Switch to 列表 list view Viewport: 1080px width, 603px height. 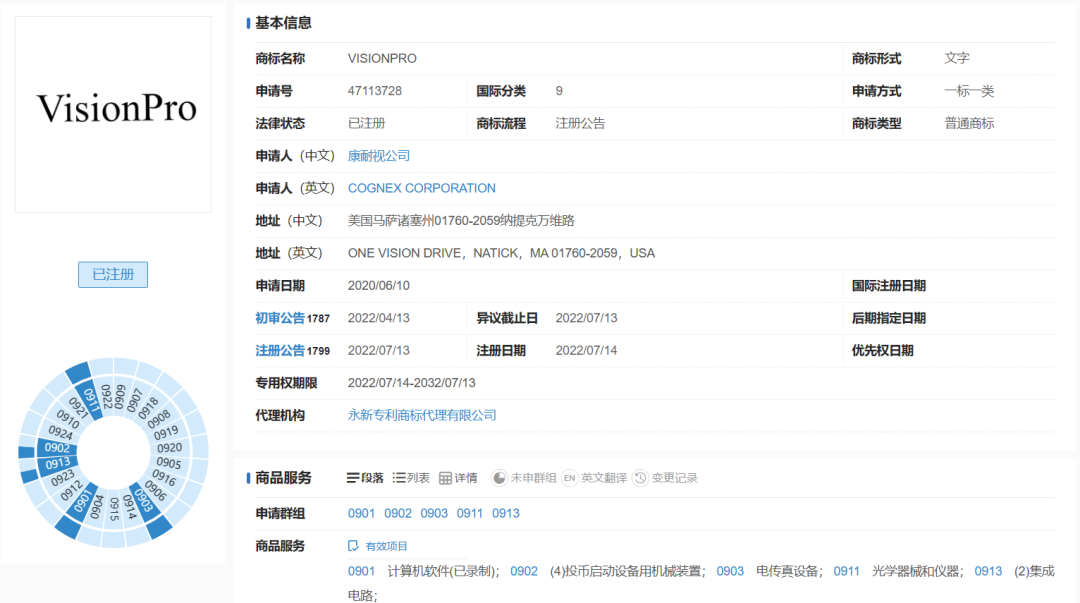pos(411,478)
